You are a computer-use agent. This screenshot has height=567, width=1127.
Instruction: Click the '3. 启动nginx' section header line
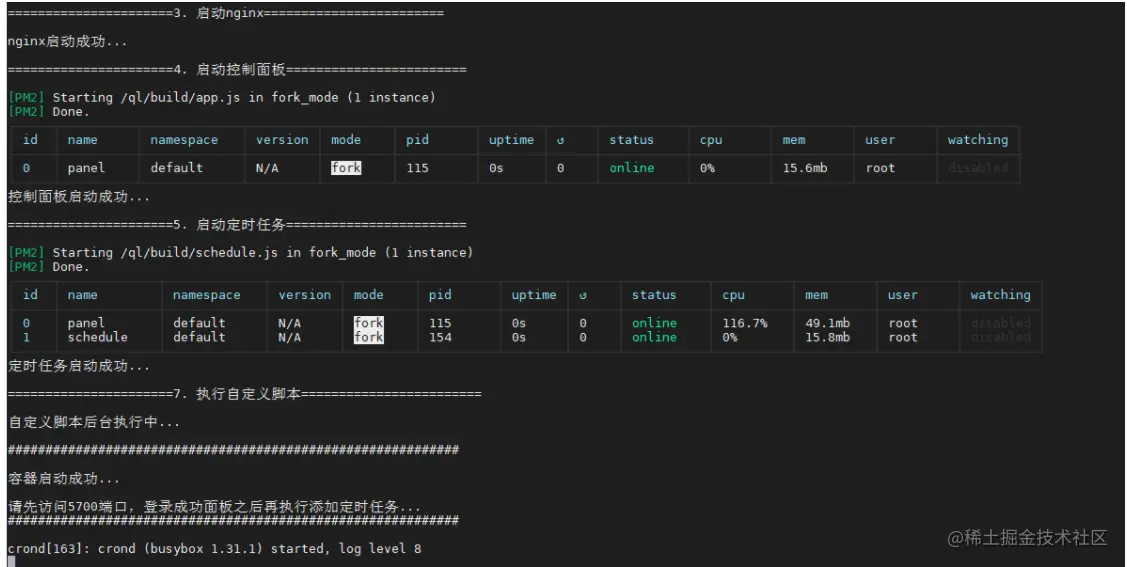pyautogui.click(x=226, y=13)
